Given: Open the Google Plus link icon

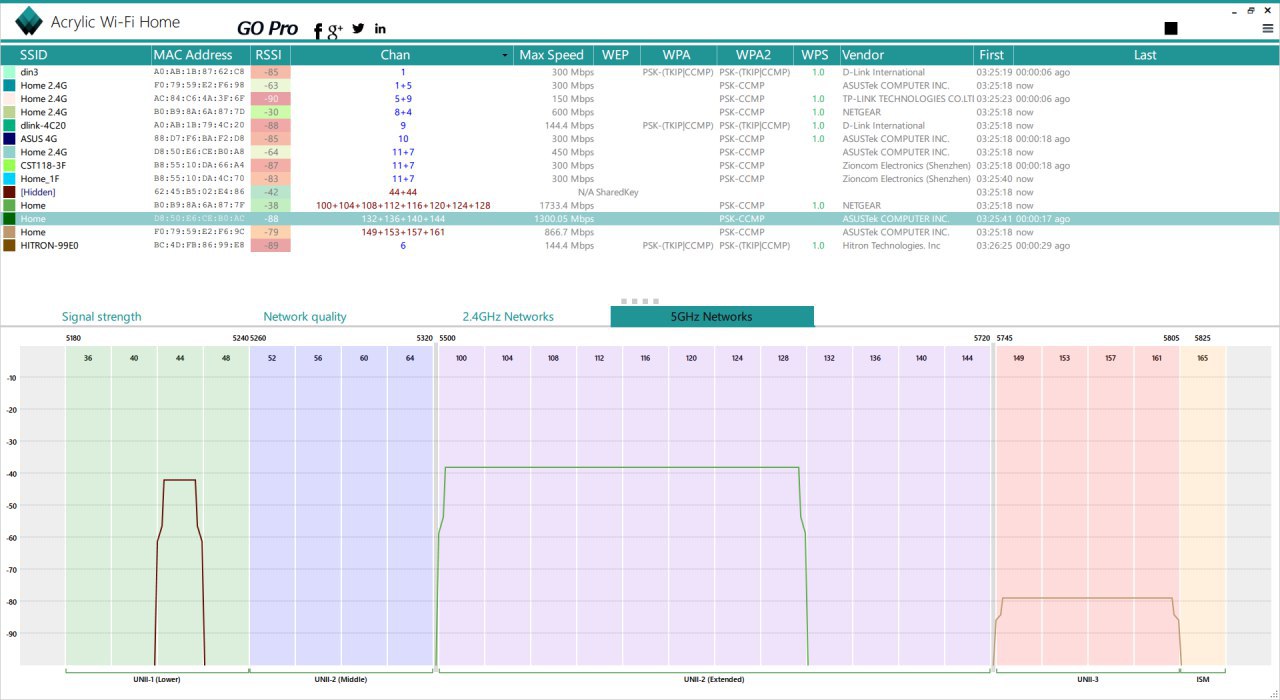Looking at the screenshot, I should click(x=335, y=30).
